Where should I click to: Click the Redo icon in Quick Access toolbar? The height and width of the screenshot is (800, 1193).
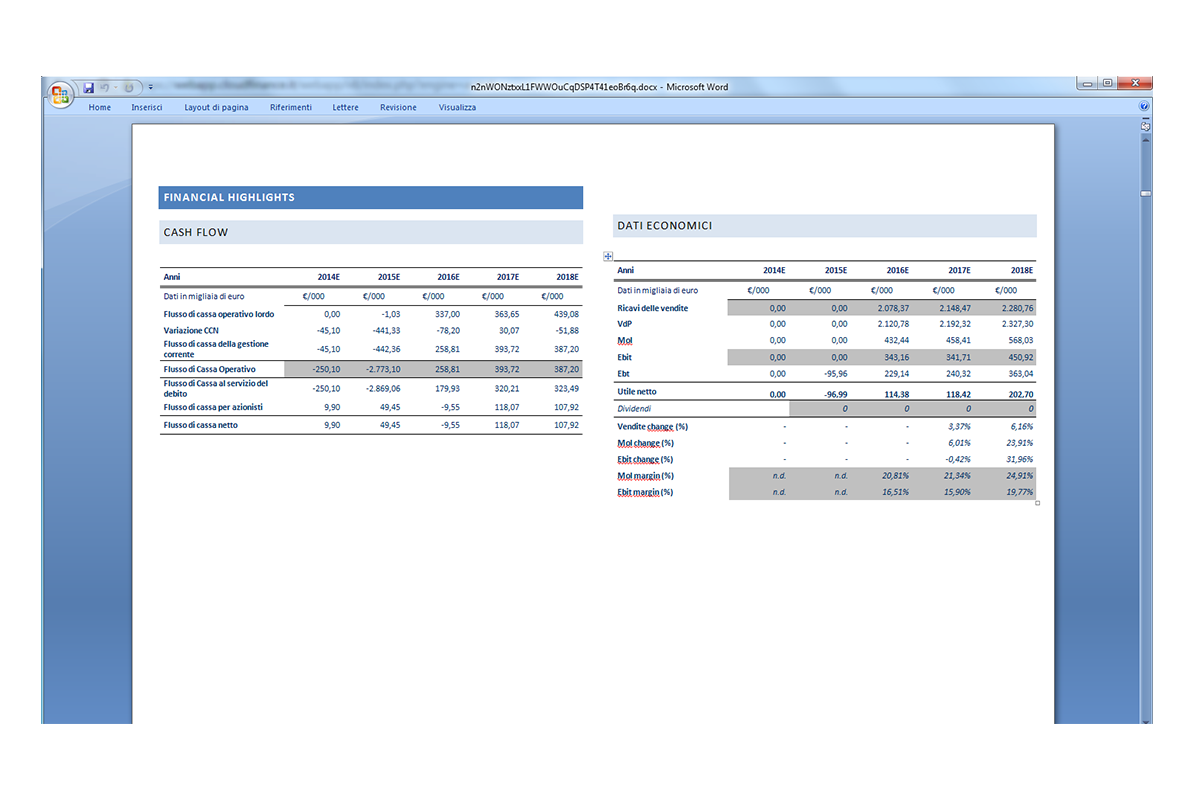129,88
